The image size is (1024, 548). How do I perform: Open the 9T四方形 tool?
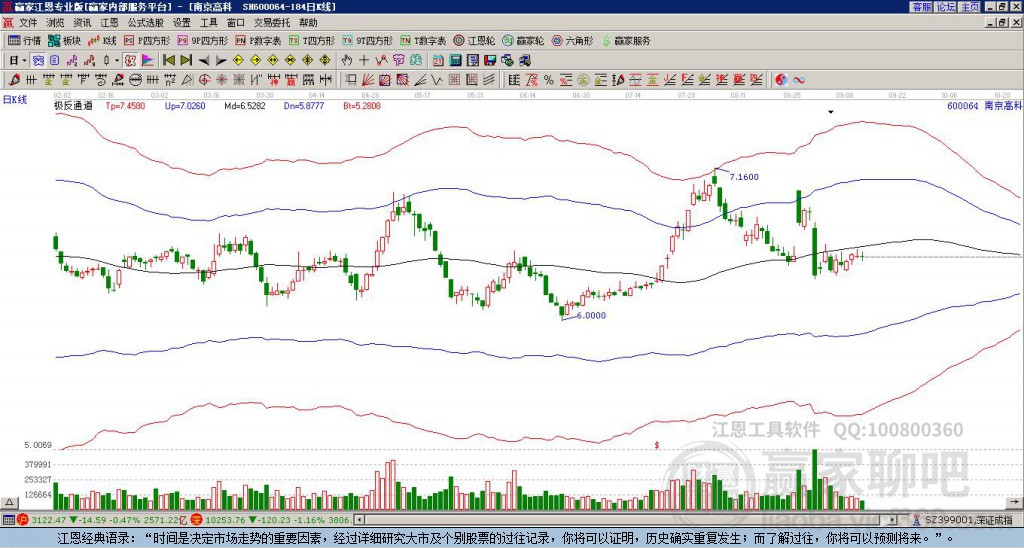click(x=367, y=40)
